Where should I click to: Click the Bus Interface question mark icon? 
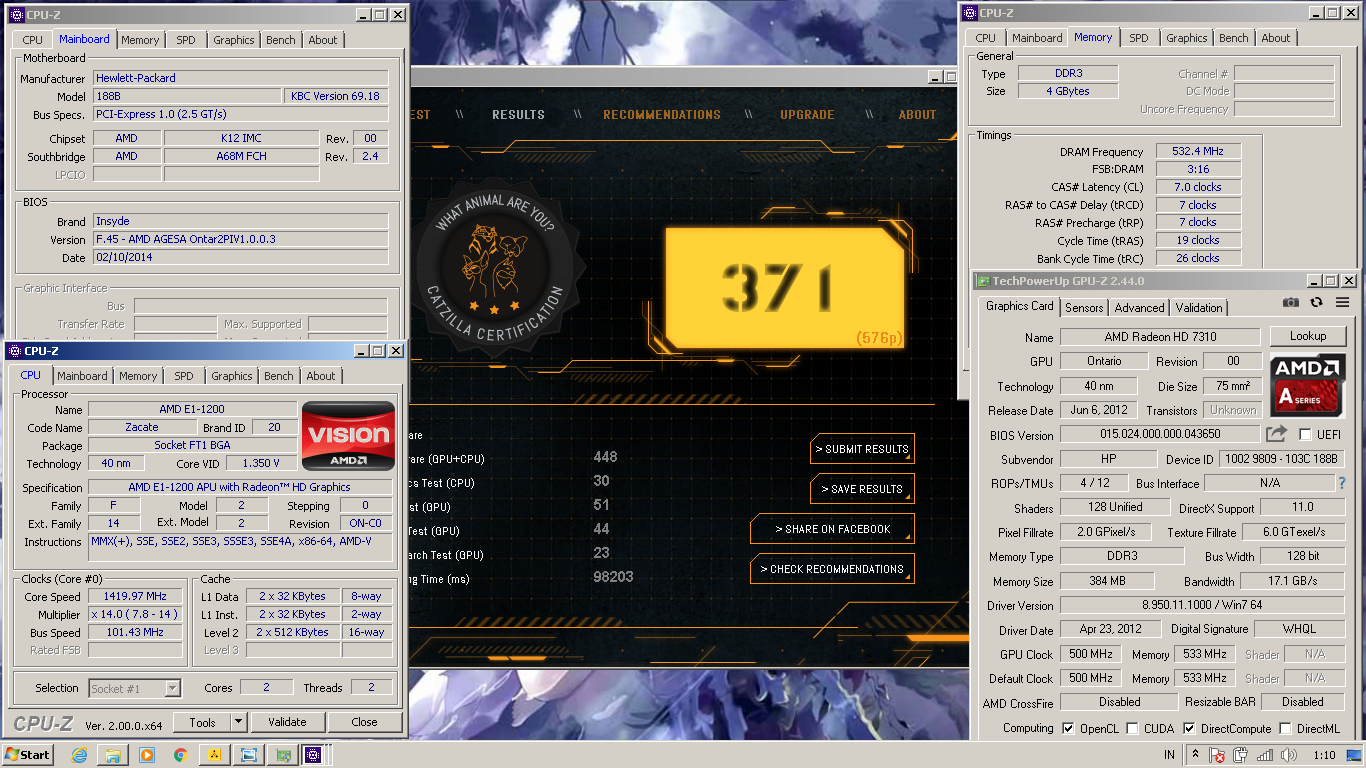(x=1341, y=483)
